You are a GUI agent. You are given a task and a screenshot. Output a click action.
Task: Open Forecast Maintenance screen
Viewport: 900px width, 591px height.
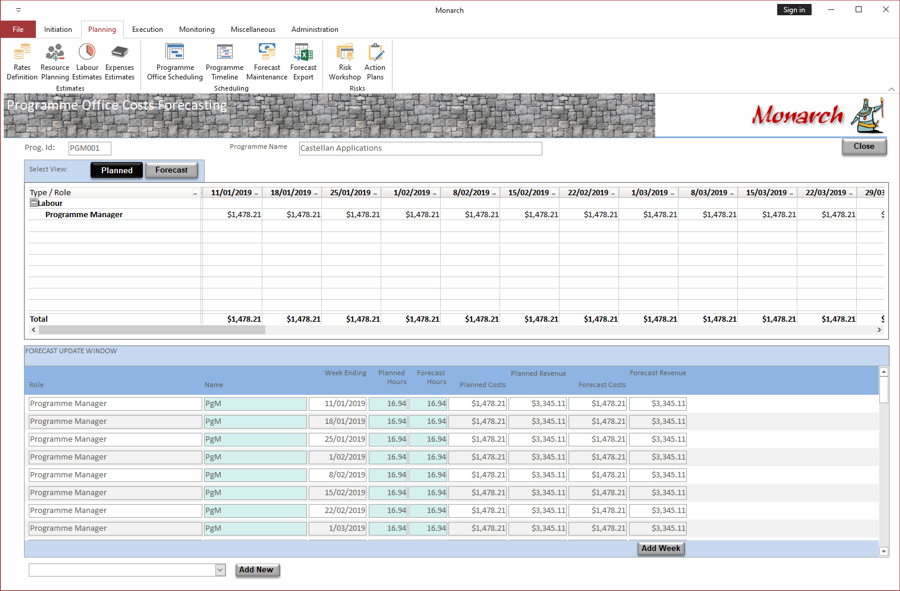[x=267, y=62]
